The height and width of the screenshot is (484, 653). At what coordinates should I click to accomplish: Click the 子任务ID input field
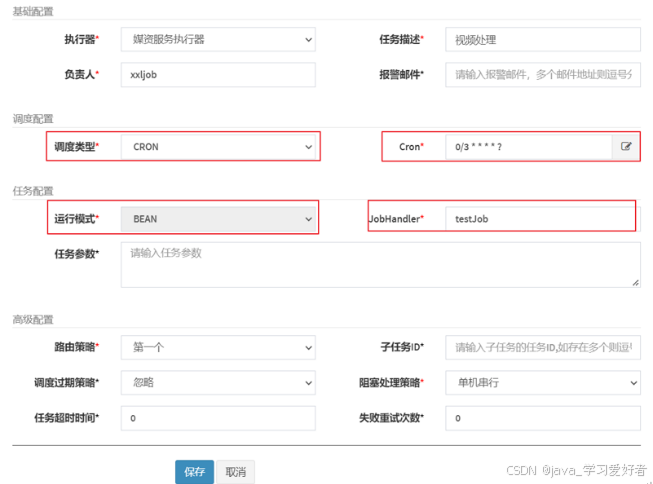pyautogui.click(x=543, y=347)
